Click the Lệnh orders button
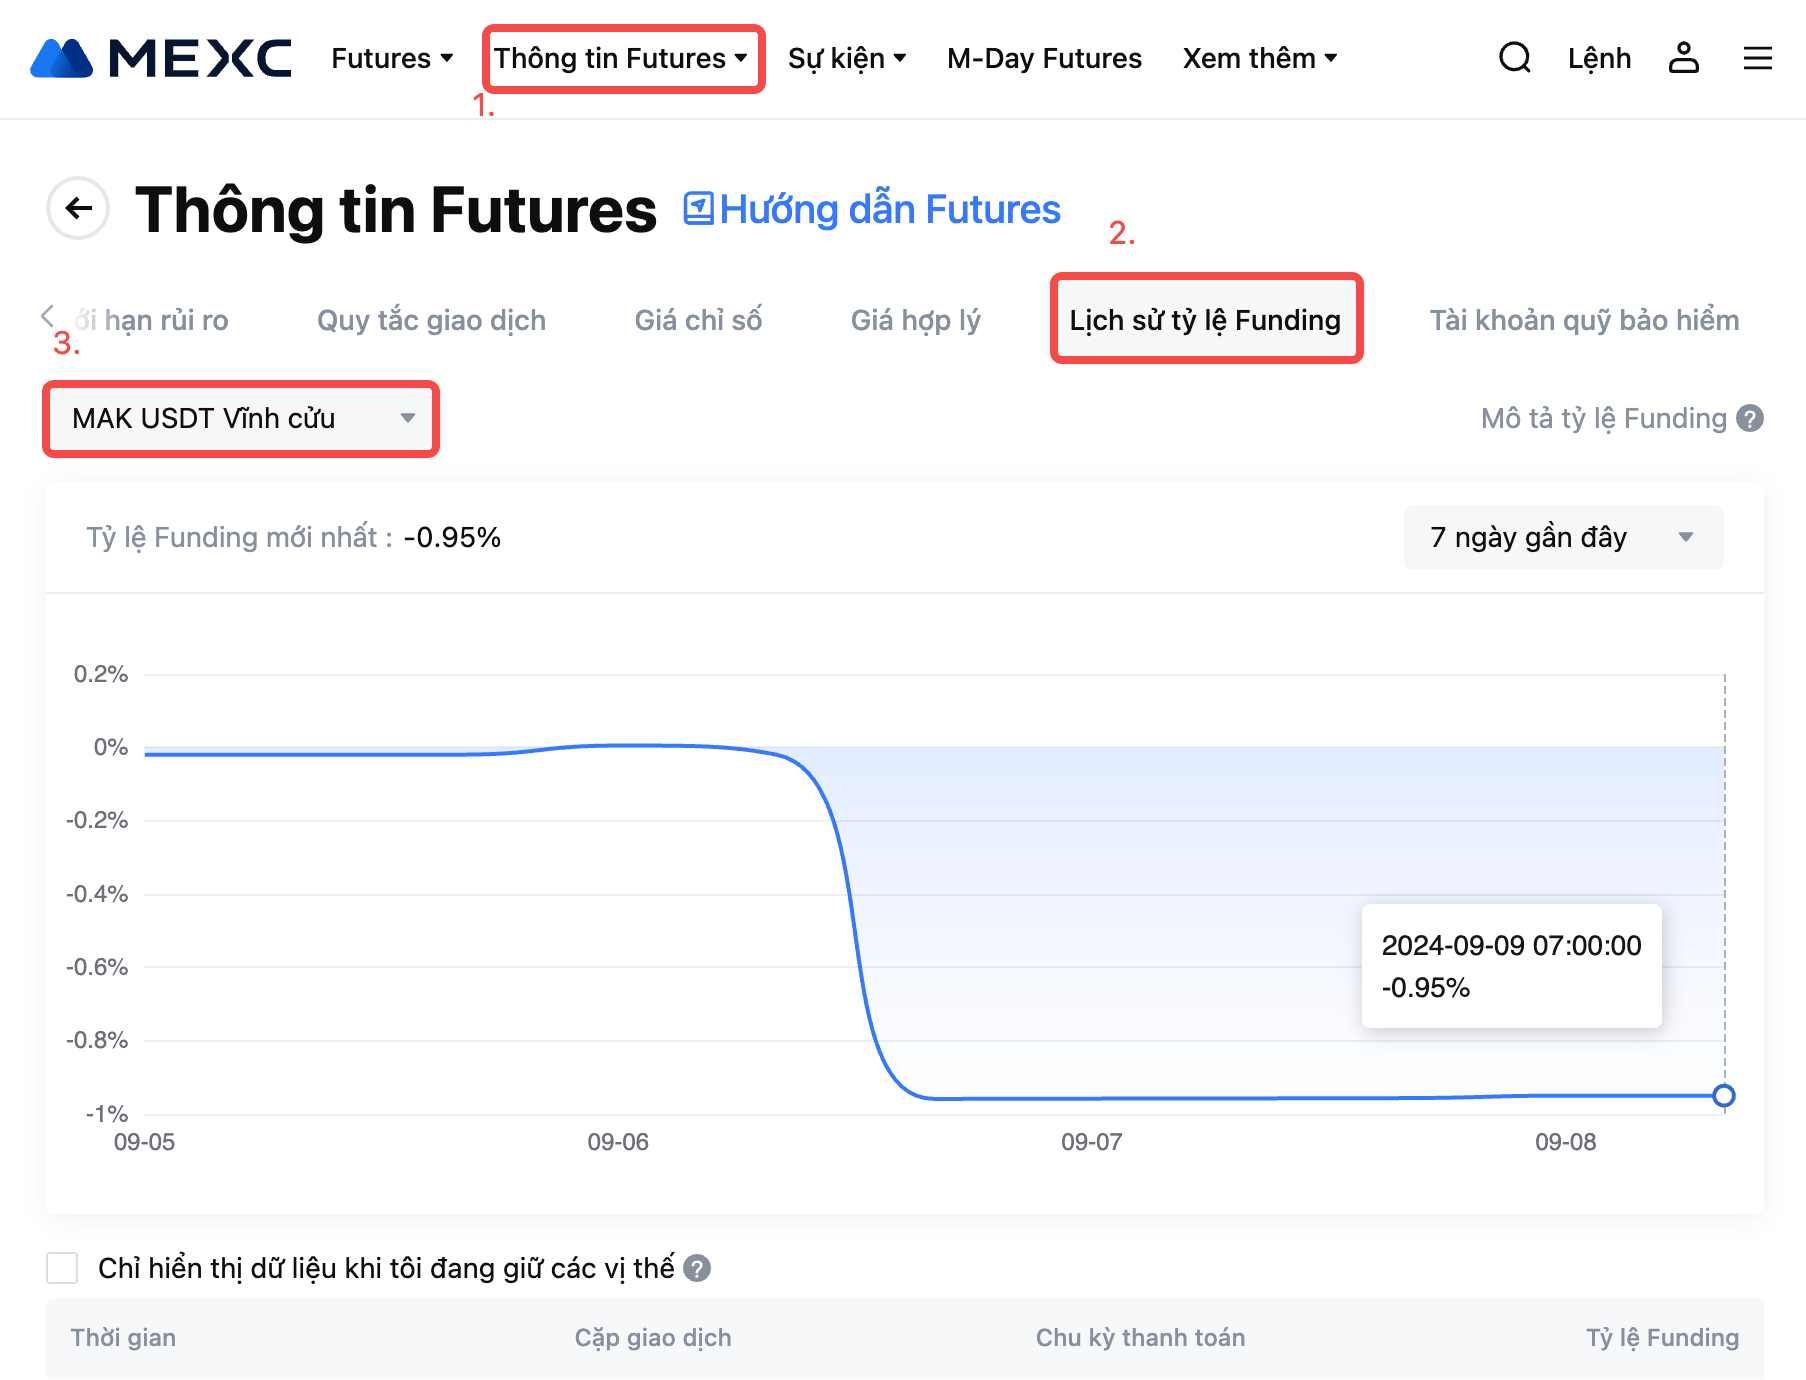 click(1599, 58)
